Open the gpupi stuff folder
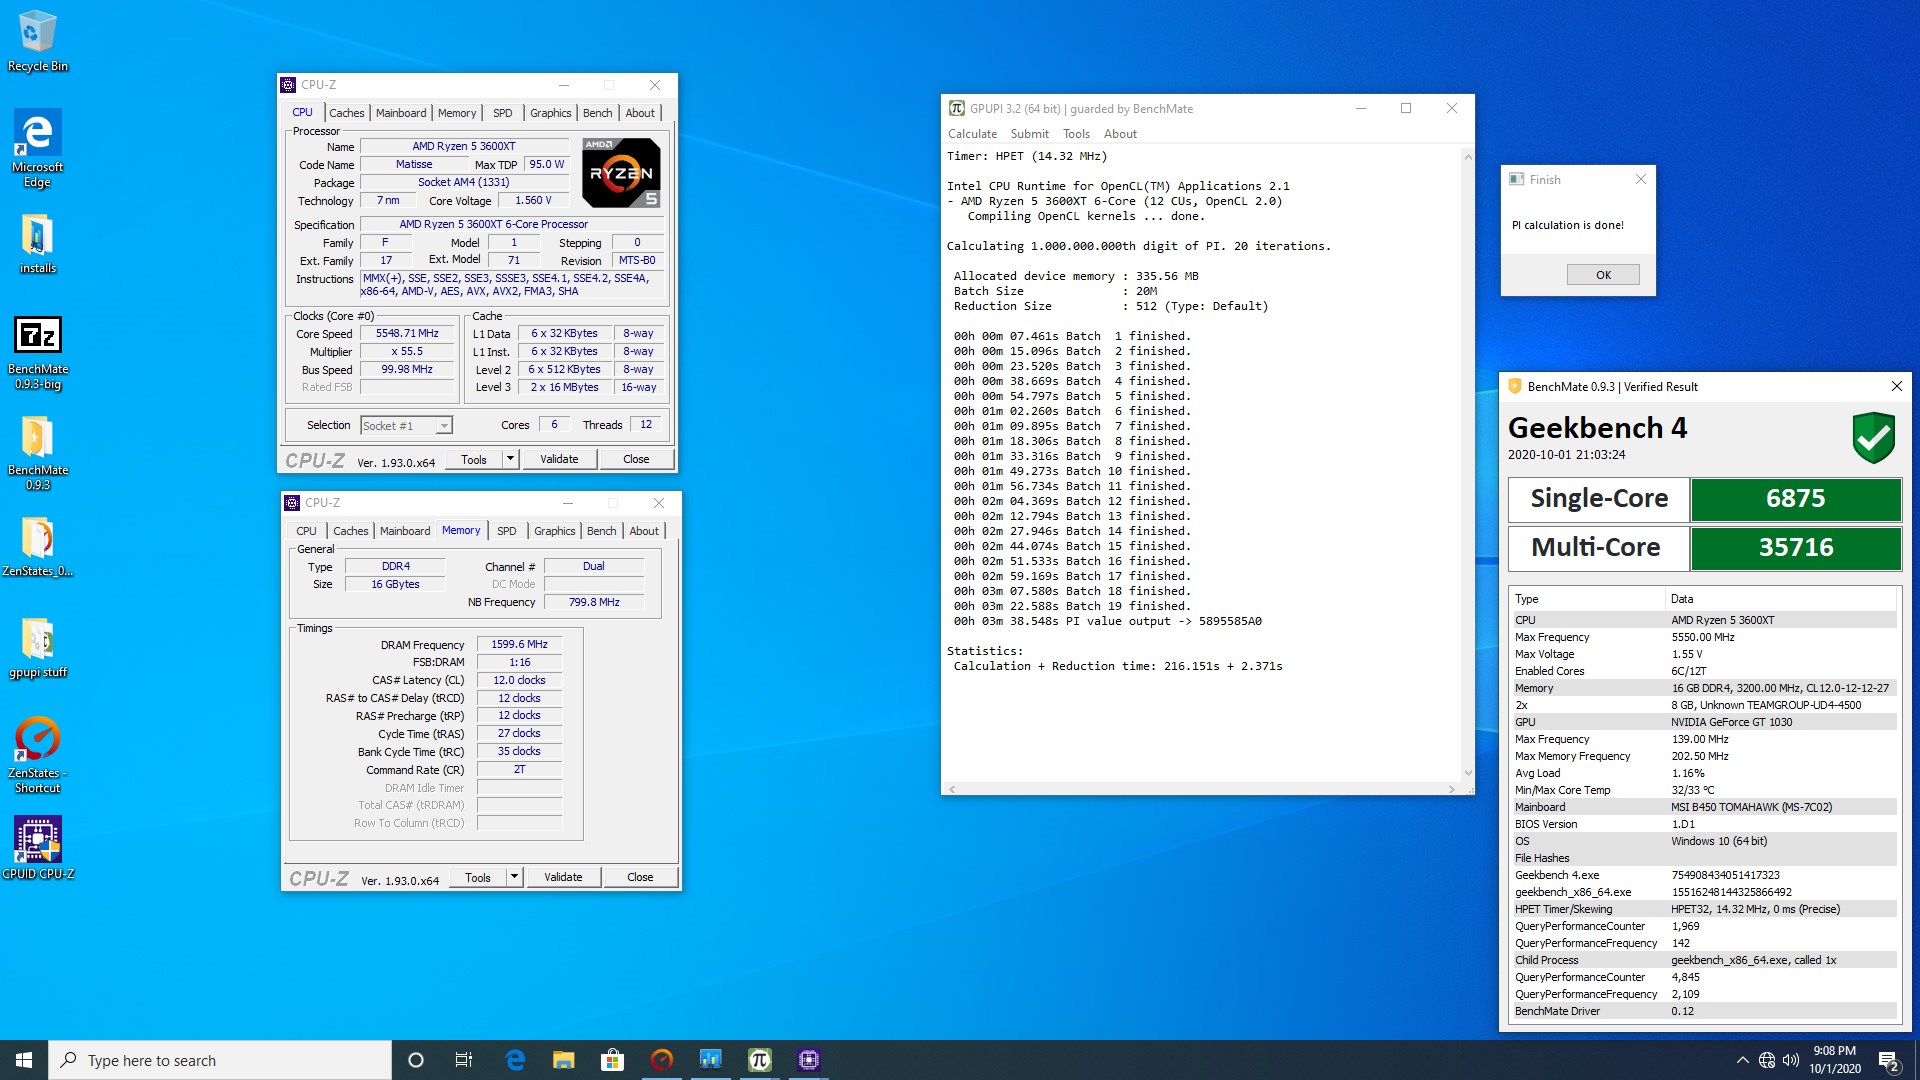The height and width of the screenshot is (1080, 1920). [x=38, y=648]
